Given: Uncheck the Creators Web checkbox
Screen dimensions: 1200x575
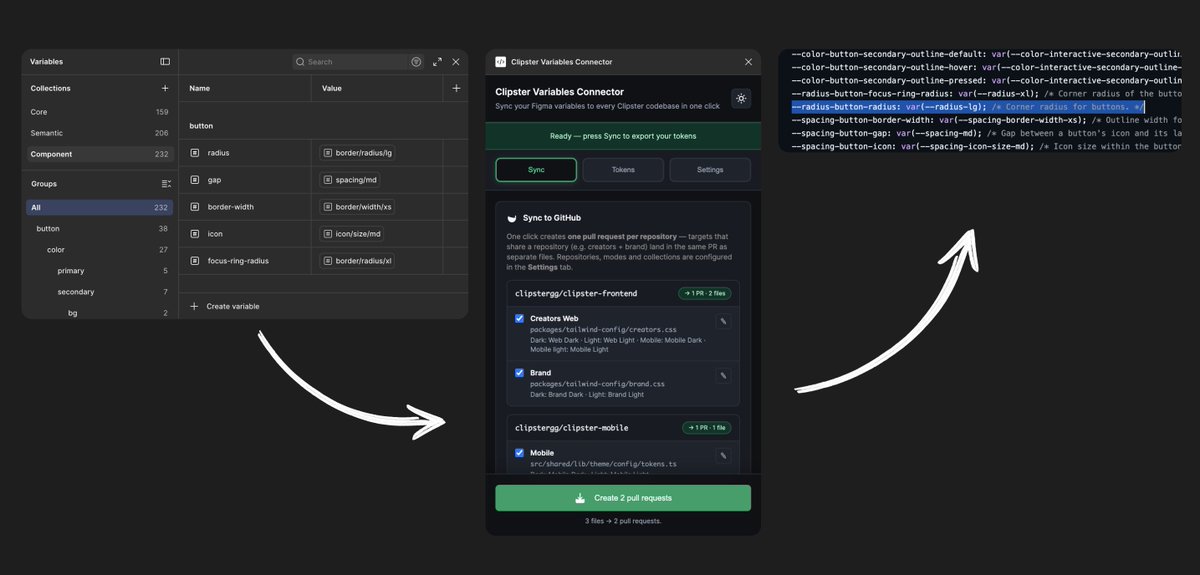Looking at the screenshot, I should 519,319.
